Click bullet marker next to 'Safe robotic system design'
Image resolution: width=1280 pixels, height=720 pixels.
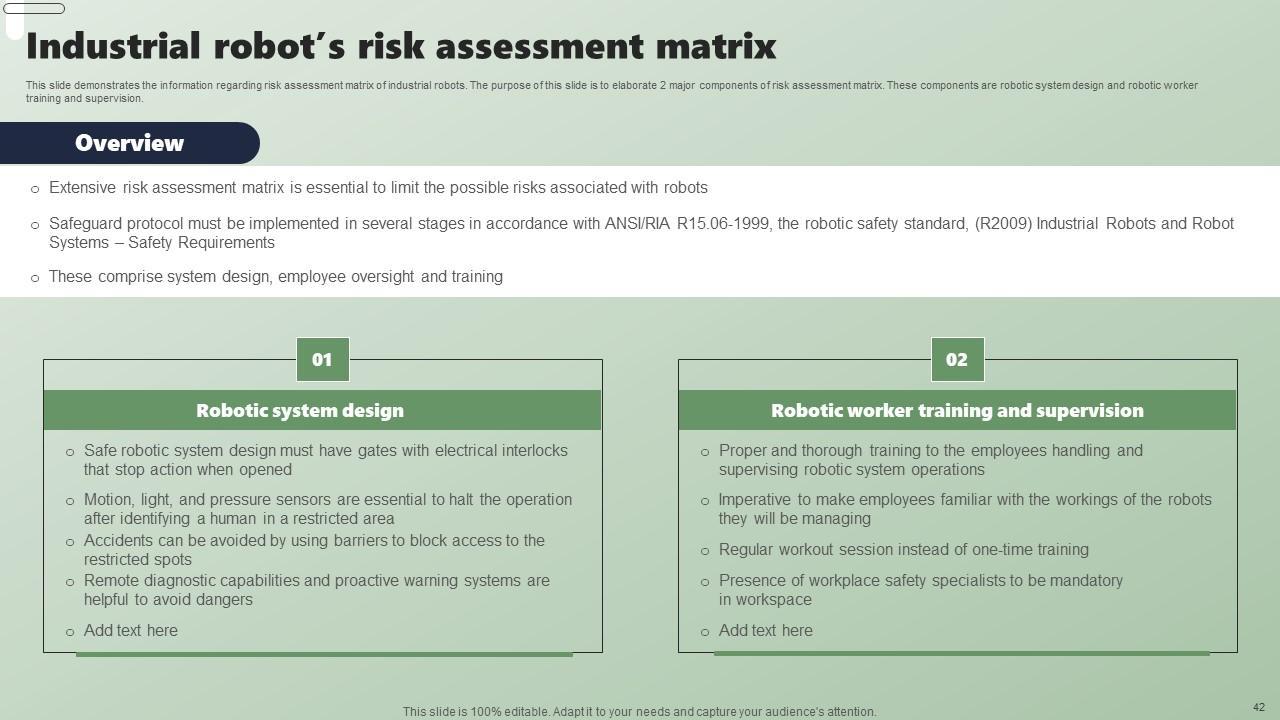(x=70, y=452)
